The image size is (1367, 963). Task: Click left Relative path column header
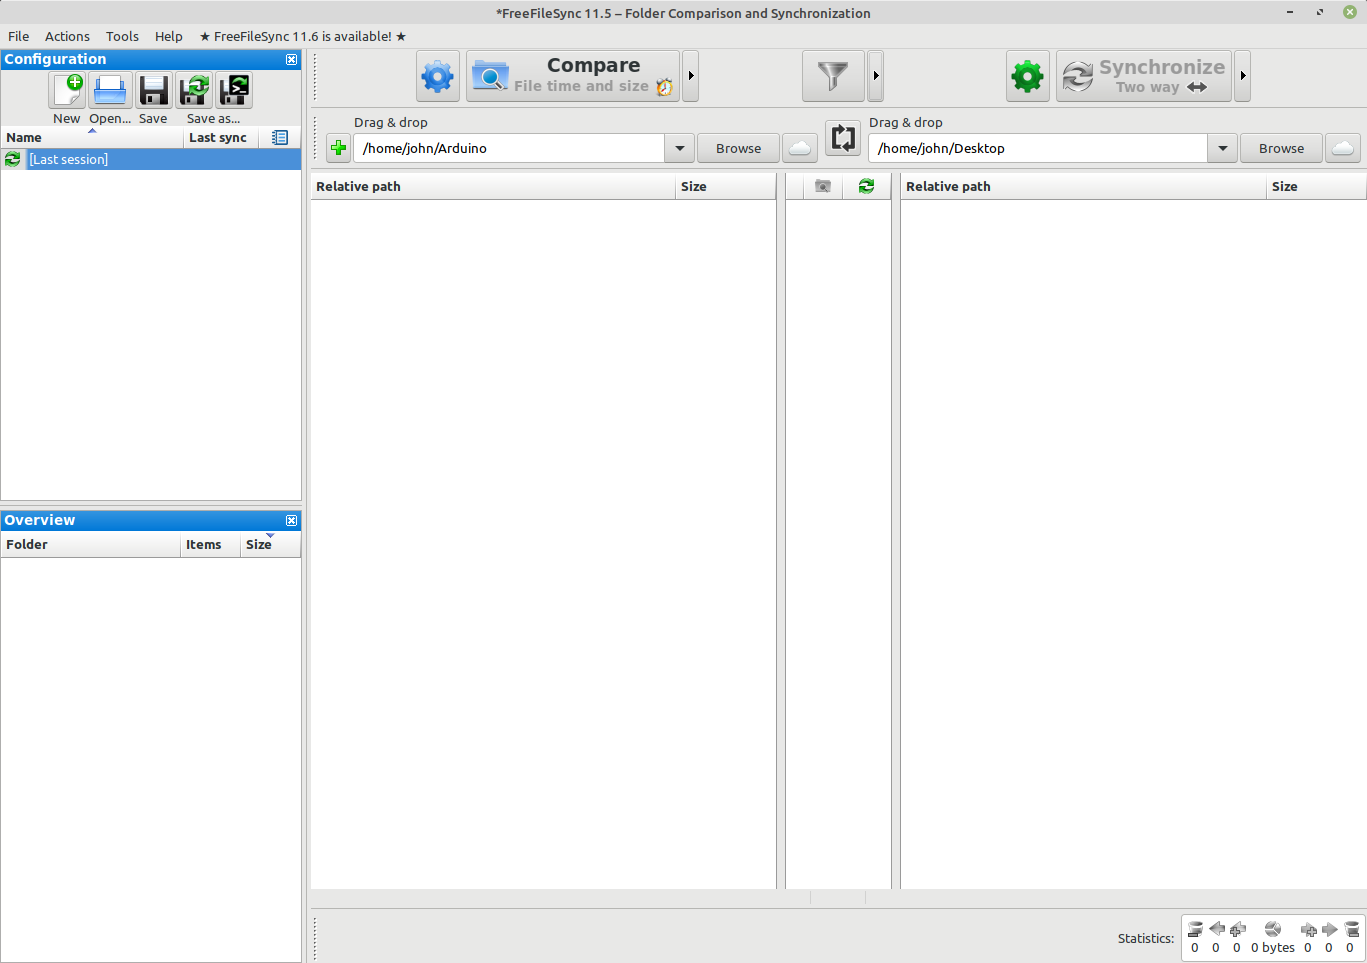click(493, 186)
